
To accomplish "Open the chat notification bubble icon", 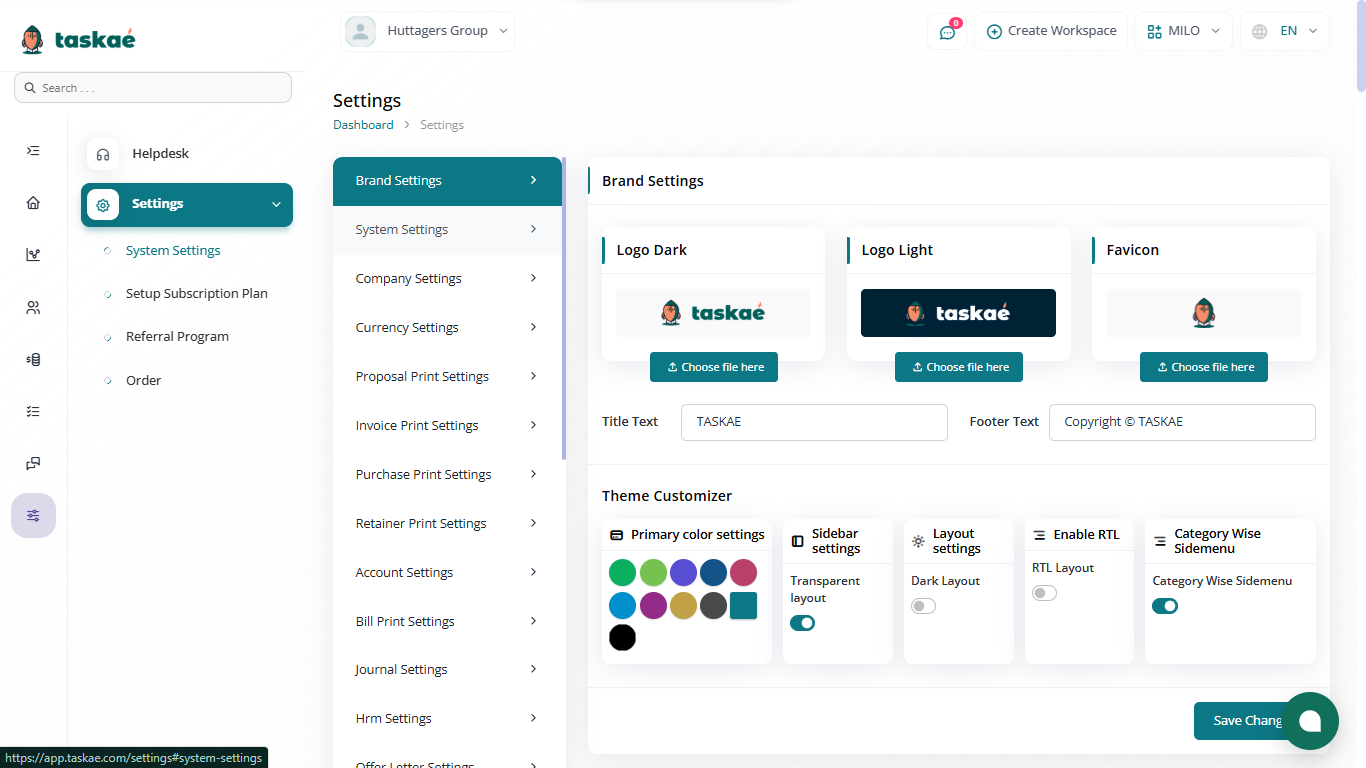I will [947, 31].
